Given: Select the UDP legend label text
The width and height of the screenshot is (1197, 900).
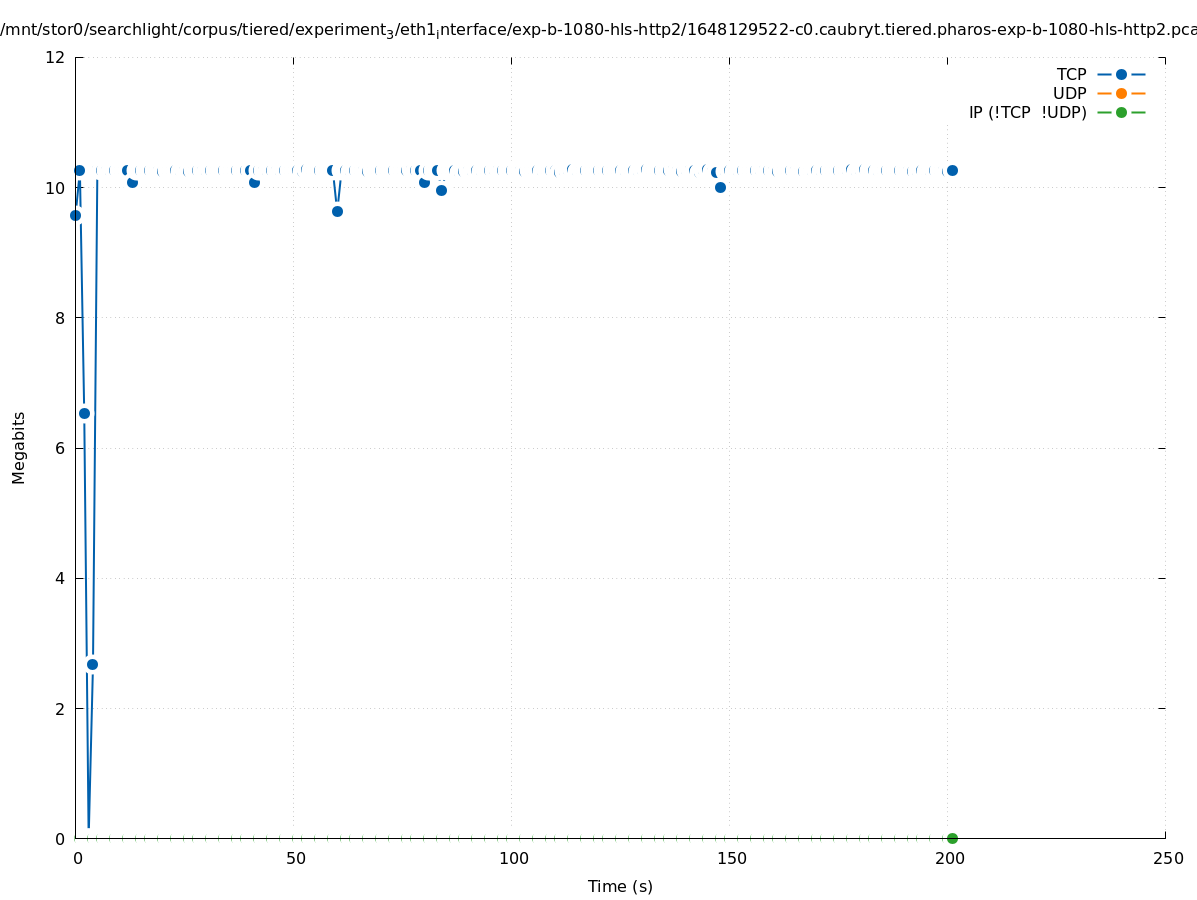Looking at the screenshot, I should 1069,94.
